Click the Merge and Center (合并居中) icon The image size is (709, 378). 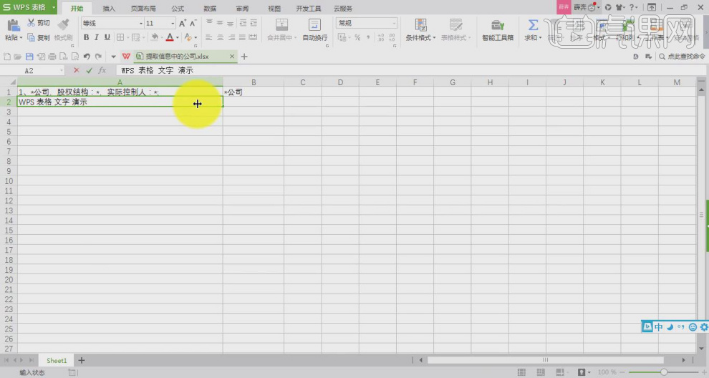tap(282, 25)
